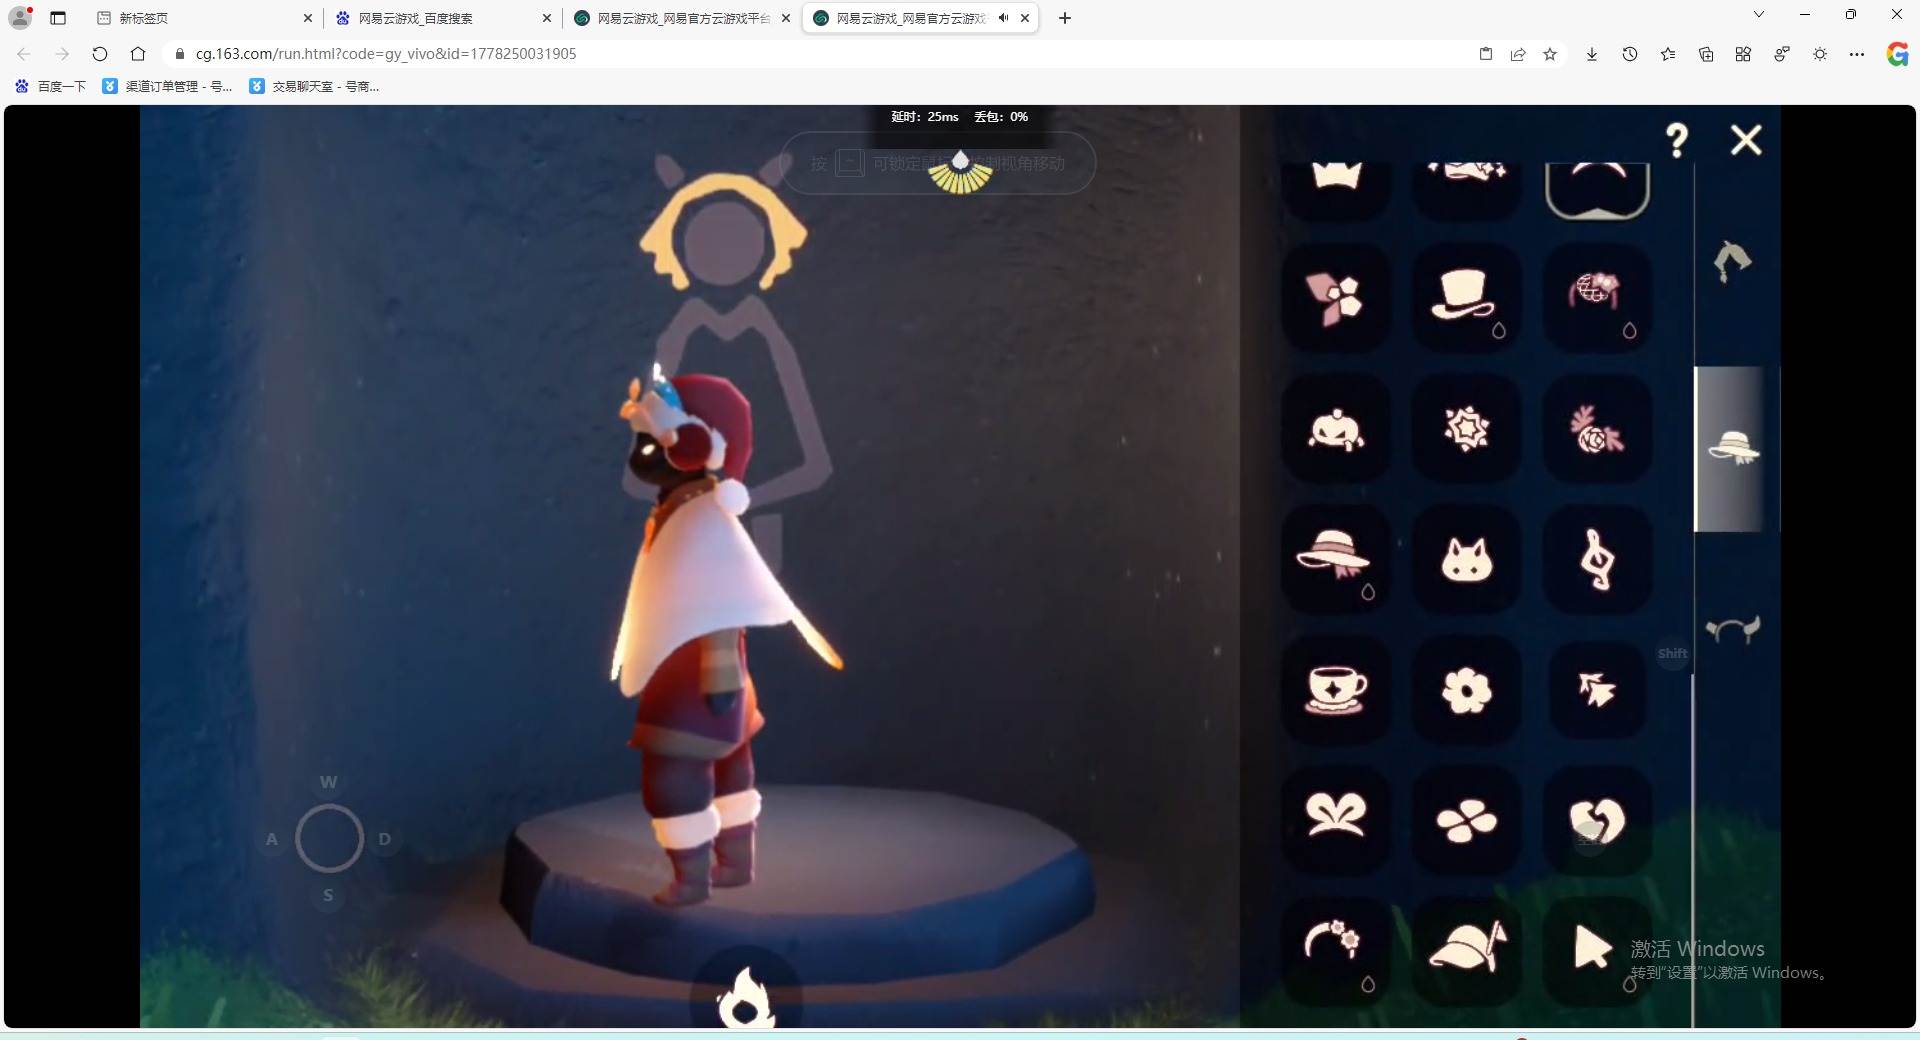This screenshot has height=1040, width=1920.
Task: Open the help question mark in game
Action: tap(1677, 140)
